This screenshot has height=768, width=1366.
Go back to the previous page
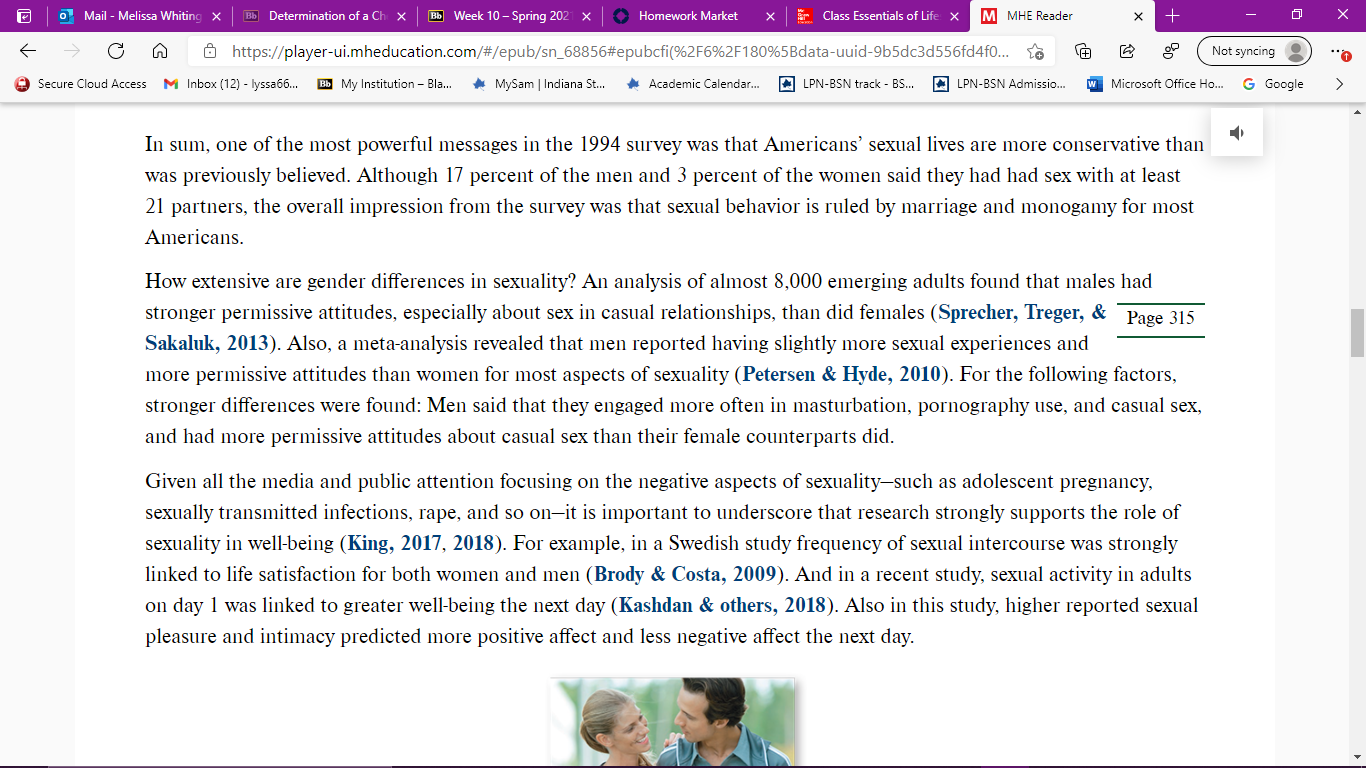[x=28, y=52]
